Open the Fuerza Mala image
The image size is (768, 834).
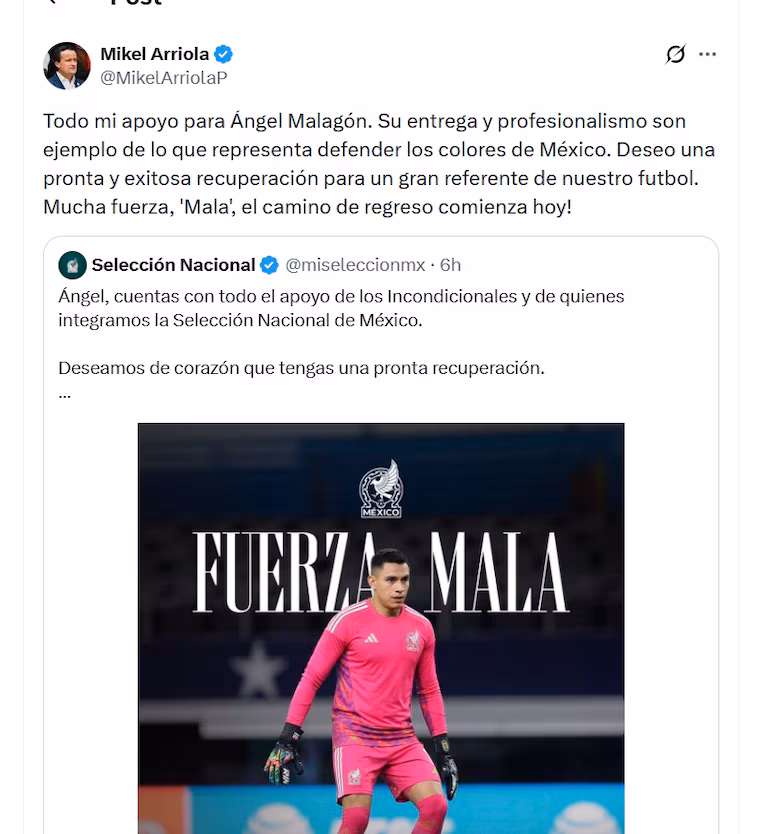[381, 628]
